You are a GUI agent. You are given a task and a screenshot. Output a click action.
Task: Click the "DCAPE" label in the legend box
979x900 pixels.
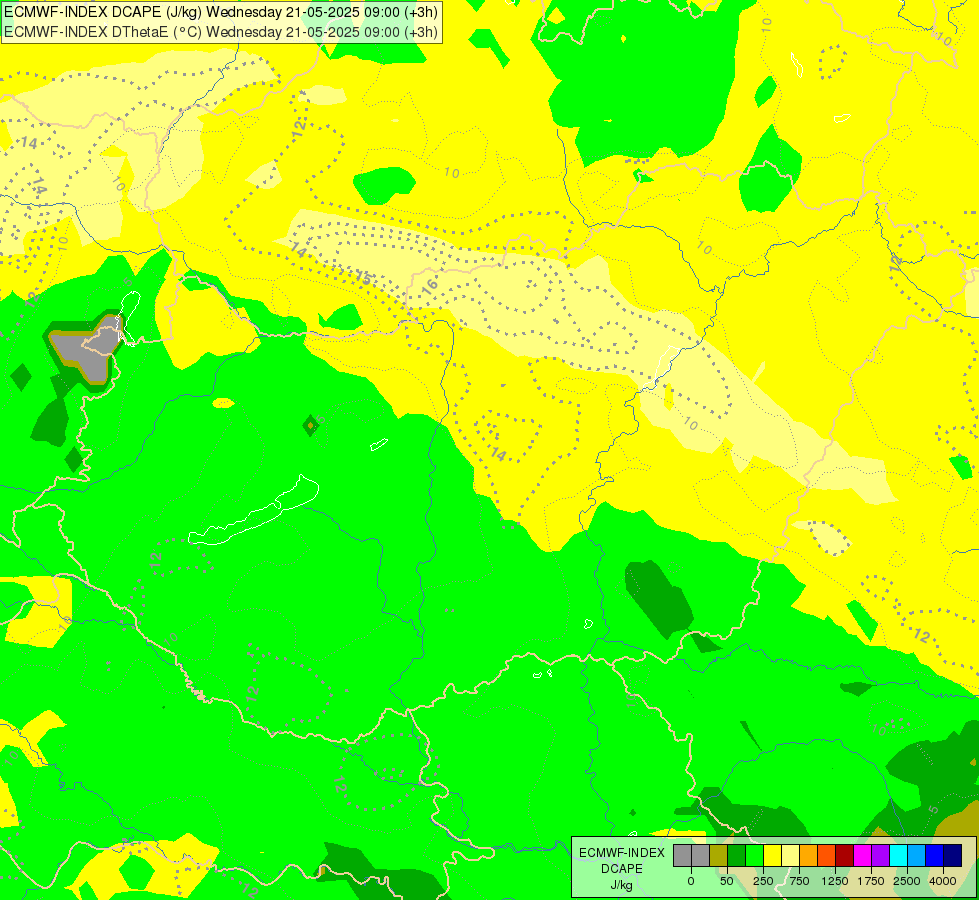click(622, 869)
